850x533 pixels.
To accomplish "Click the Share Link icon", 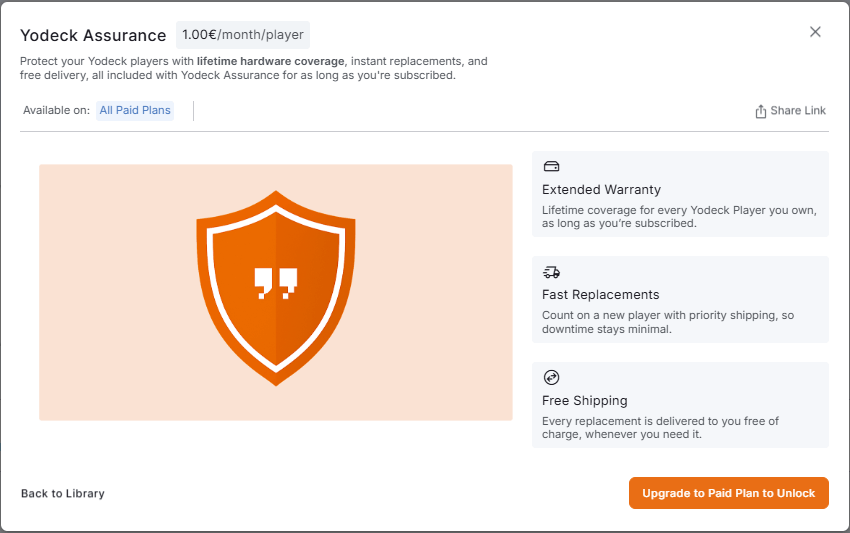I will (x=761, y=111).
